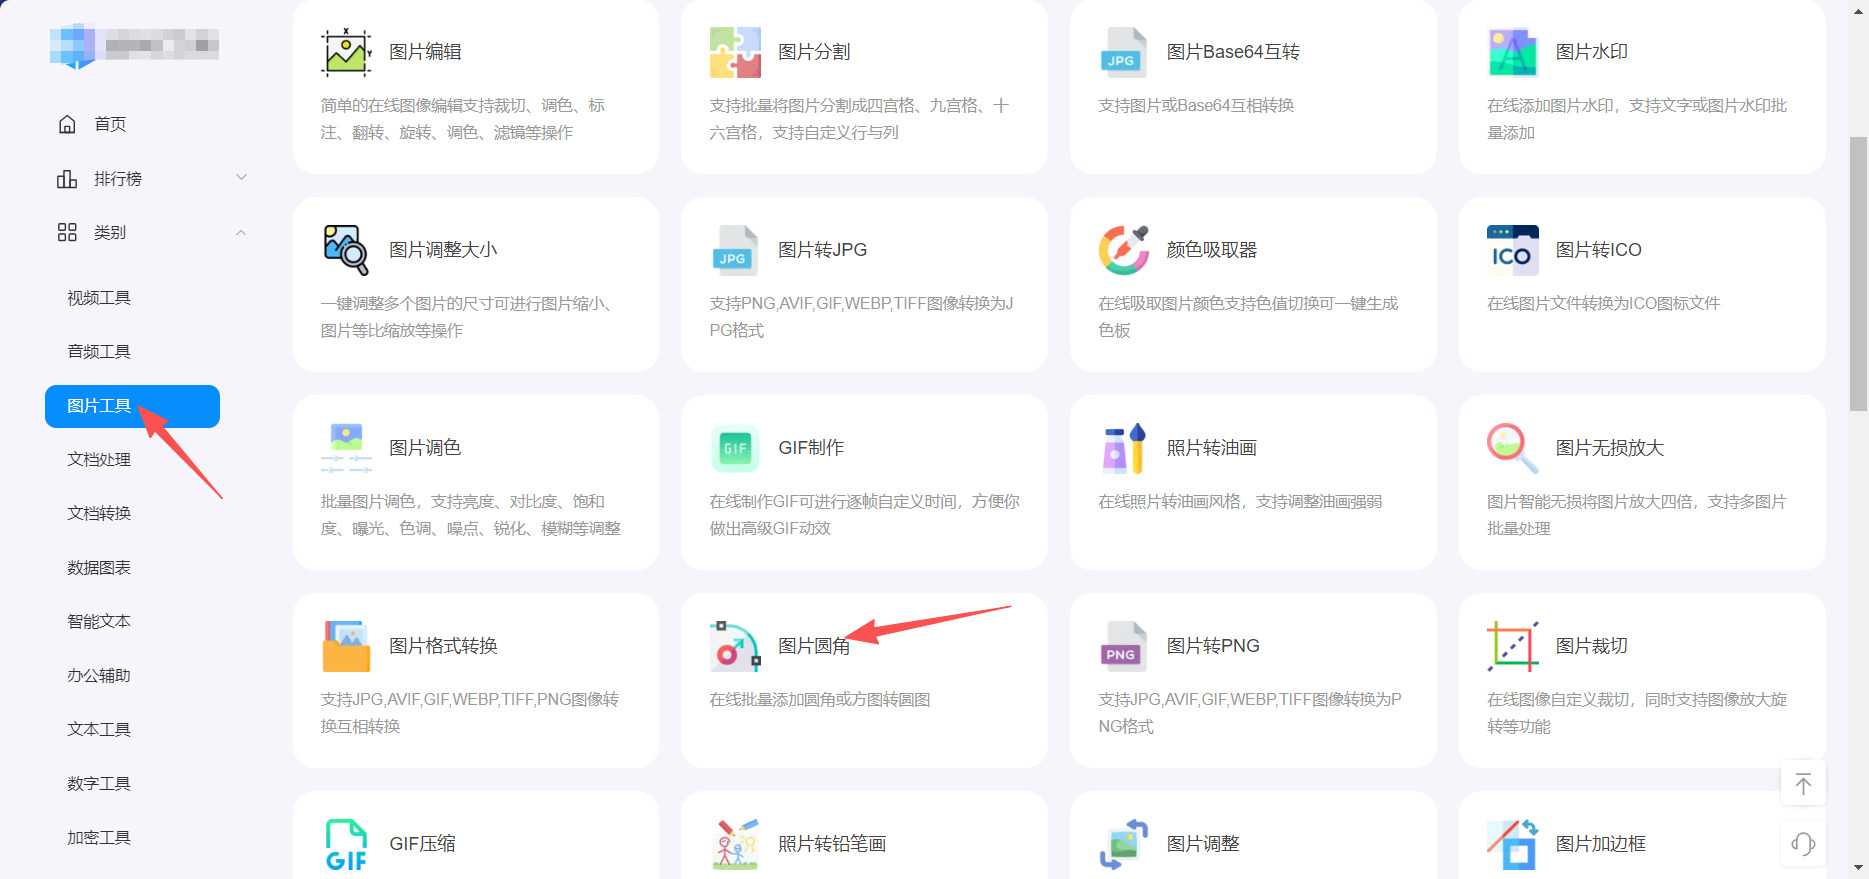The image size is (1869, 879).
Task: Click the 图片裁切 crop icon
Action: (1513, 646)
